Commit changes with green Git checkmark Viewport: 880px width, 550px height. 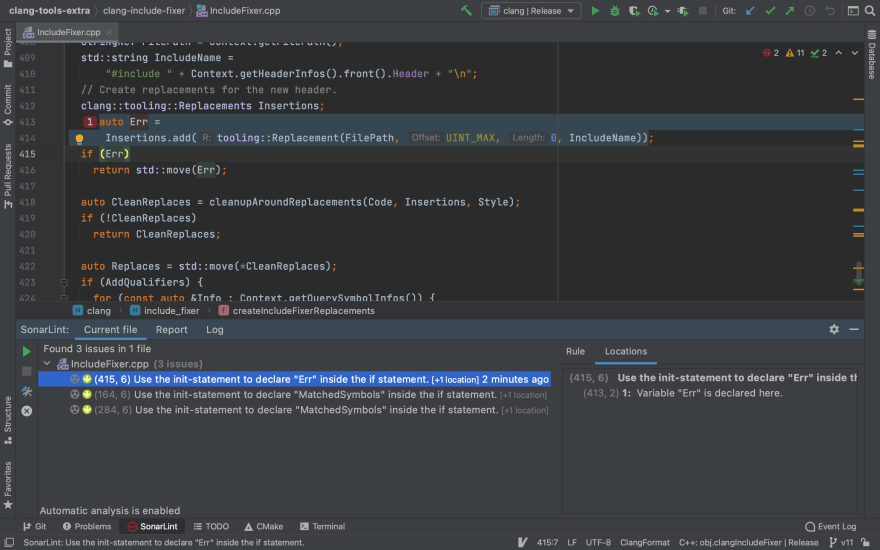pyautogui.click(x=770, y=11)
